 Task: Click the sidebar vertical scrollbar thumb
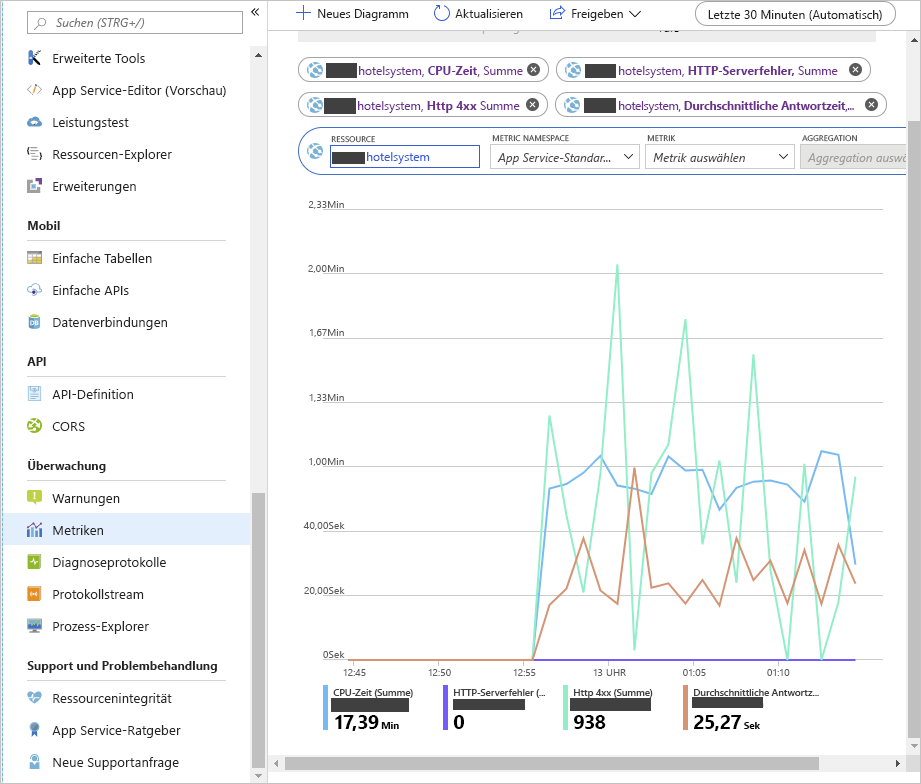[x=258, y=630]
